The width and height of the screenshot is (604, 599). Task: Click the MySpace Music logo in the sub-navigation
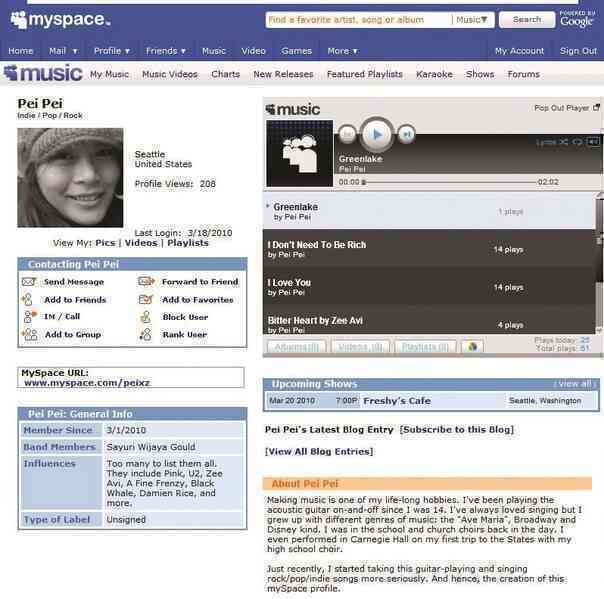[x=43, y=73]
